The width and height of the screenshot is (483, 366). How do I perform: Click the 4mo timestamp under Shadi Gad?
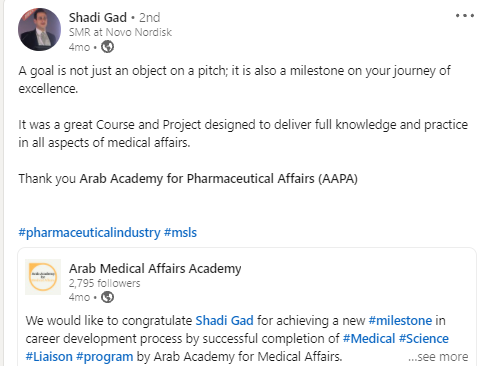pyautogui.click(x=79, y=47)
